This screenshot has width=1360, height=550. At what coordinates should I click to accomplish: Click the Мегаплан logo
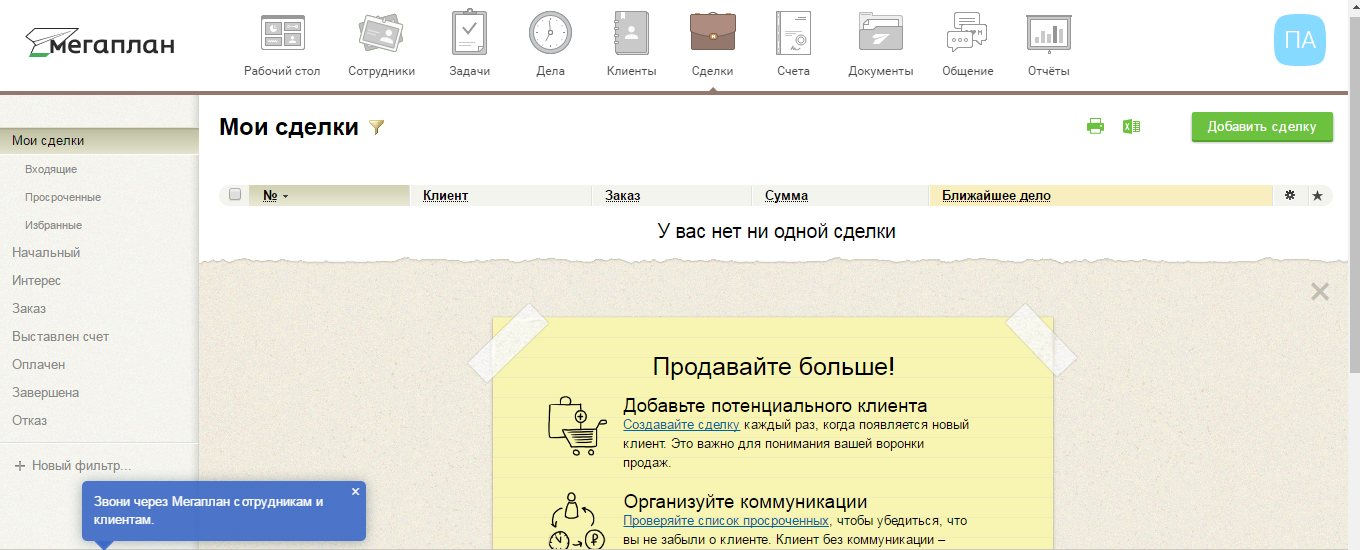click(x=100, y=43)
